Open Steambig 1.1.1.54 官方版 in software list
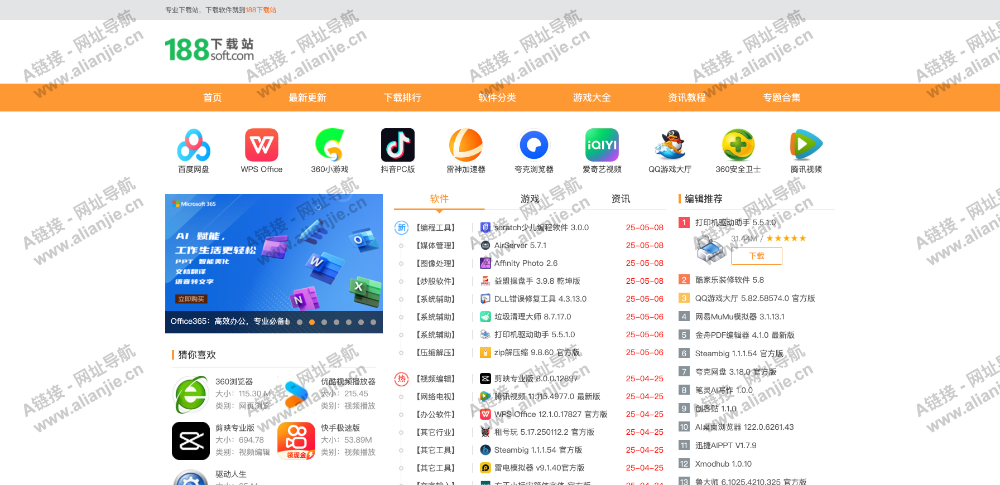This screenshot has width=1000, height=485. click(x=538, y=450)
